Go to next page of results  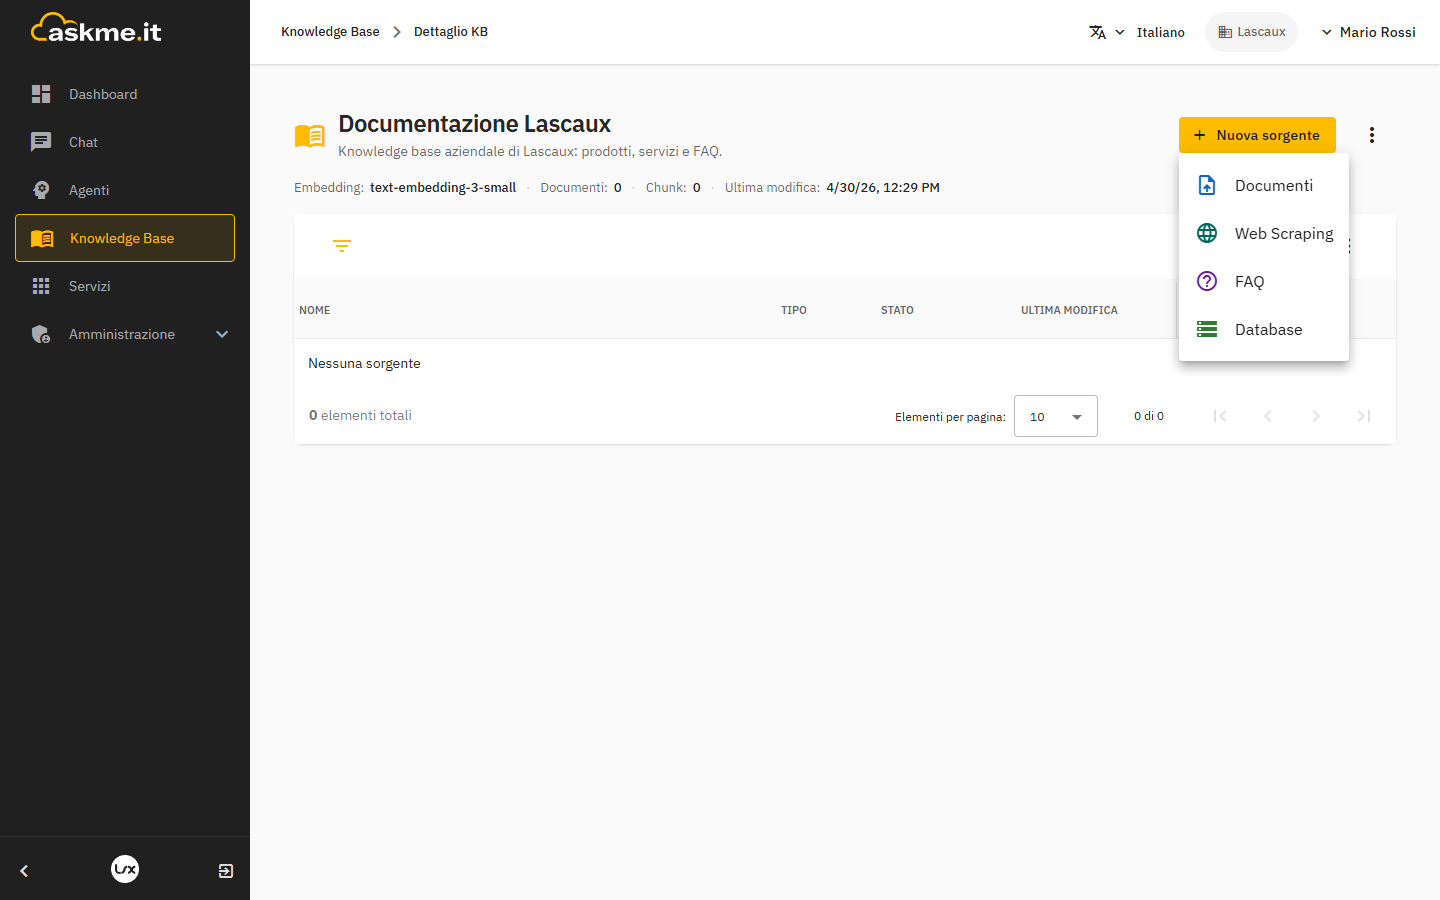pos(1316,416)
